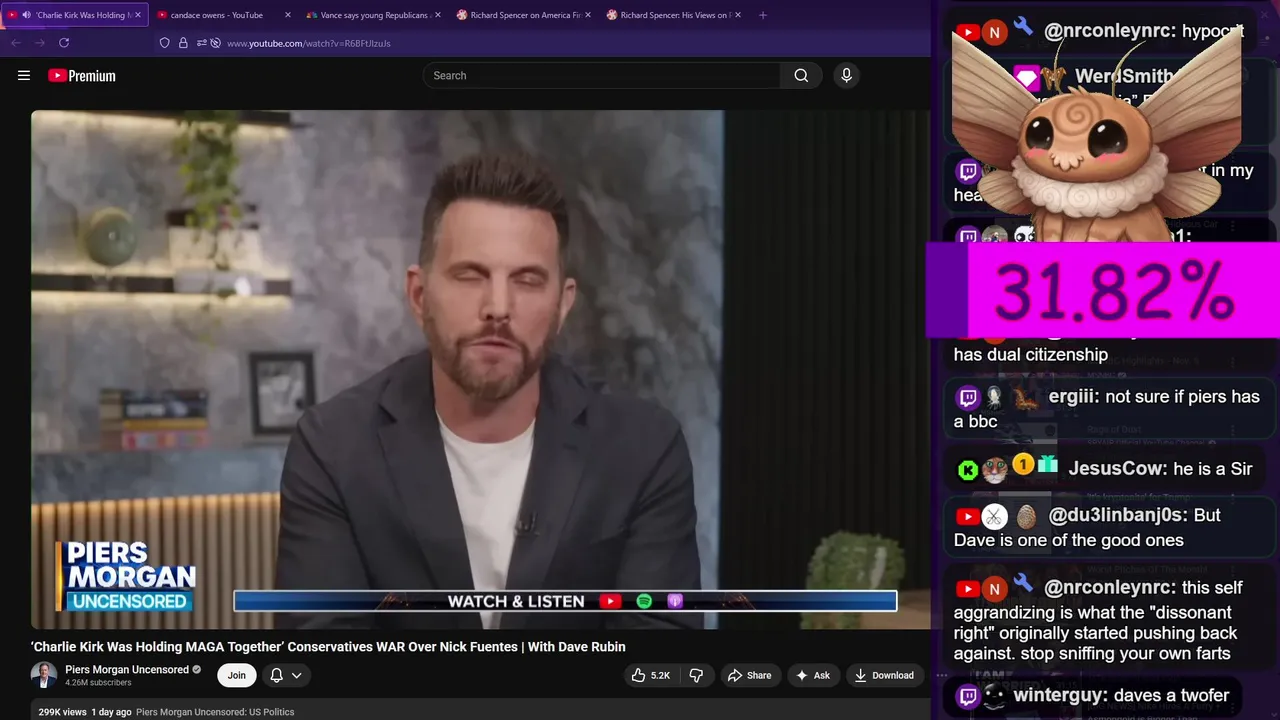Focus the YouTube search field
The image size is (1280, 720).
[x=602, y=75]
